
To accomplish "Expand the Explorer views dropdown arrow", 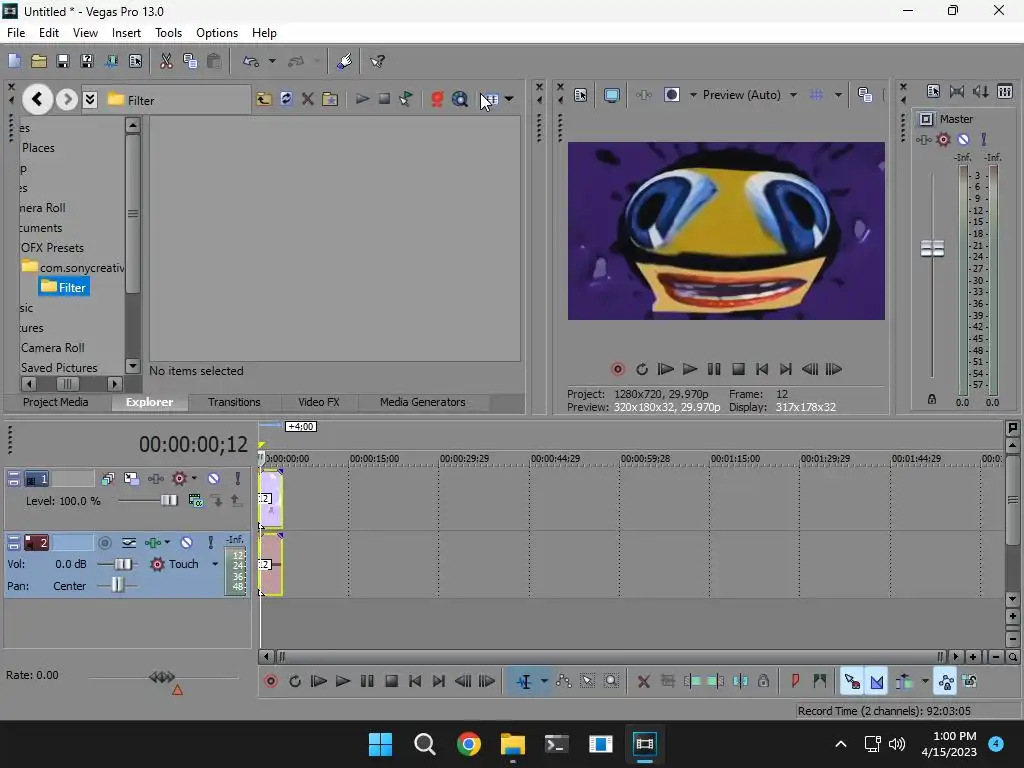I will [509, 99].
